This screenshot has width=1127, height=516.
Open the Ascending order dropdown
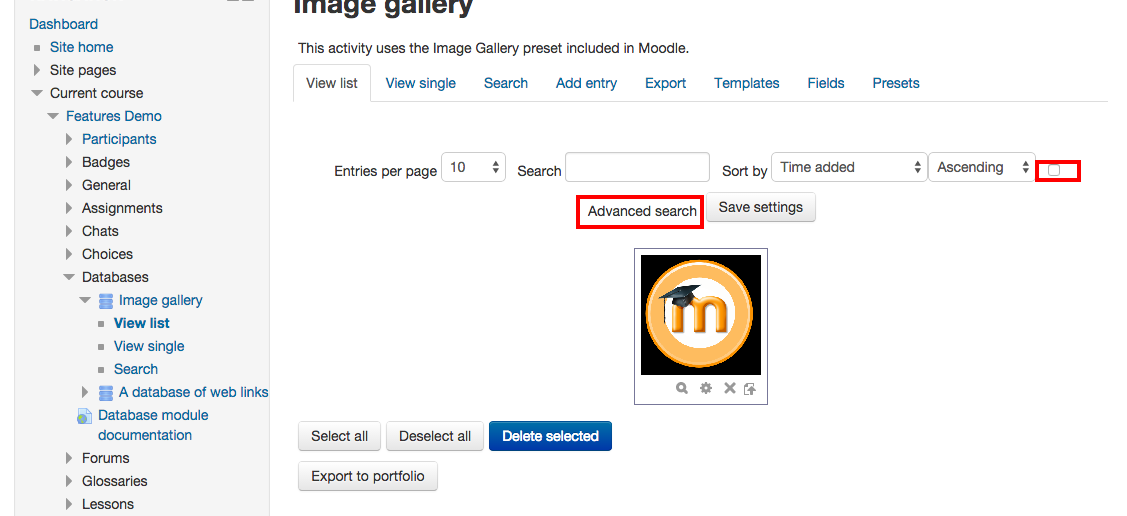point(982,167)
